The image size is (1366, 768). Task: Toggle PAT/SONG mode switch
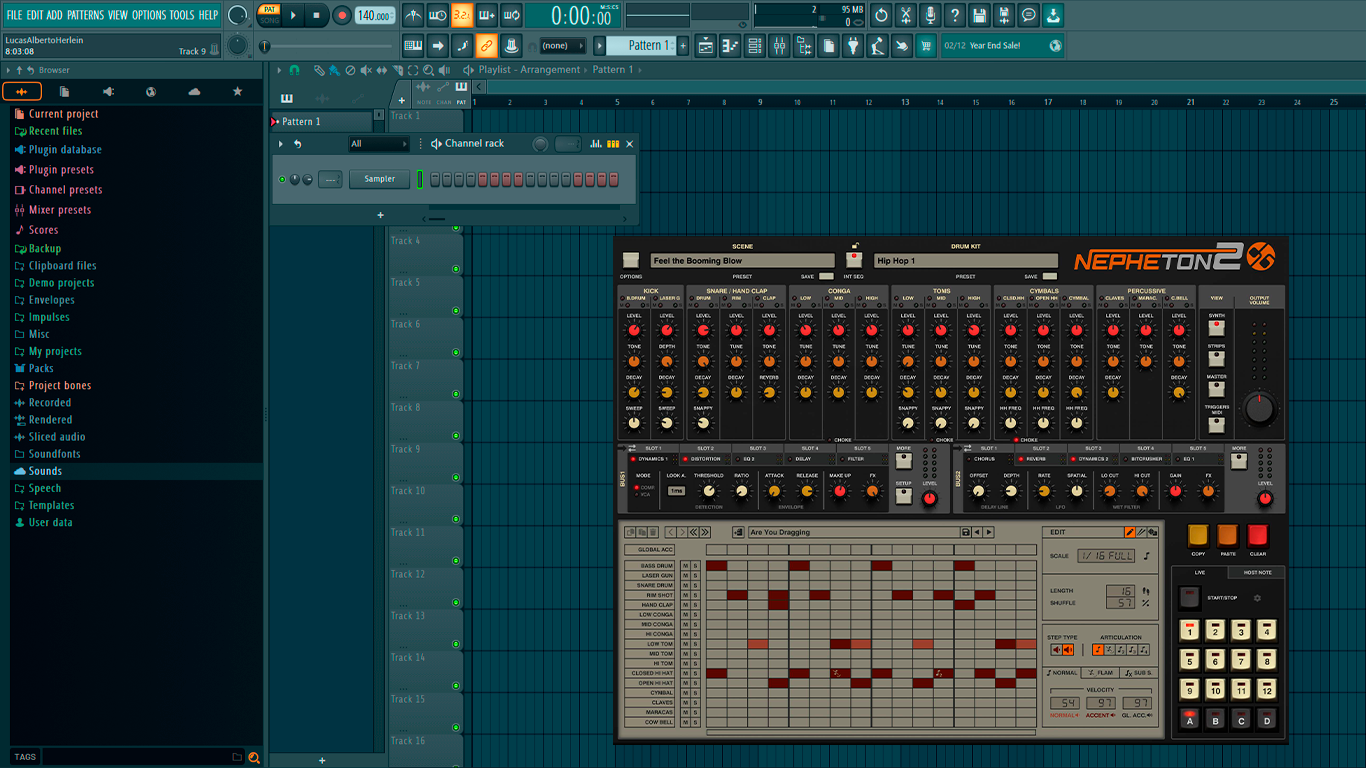coord(269,15)
